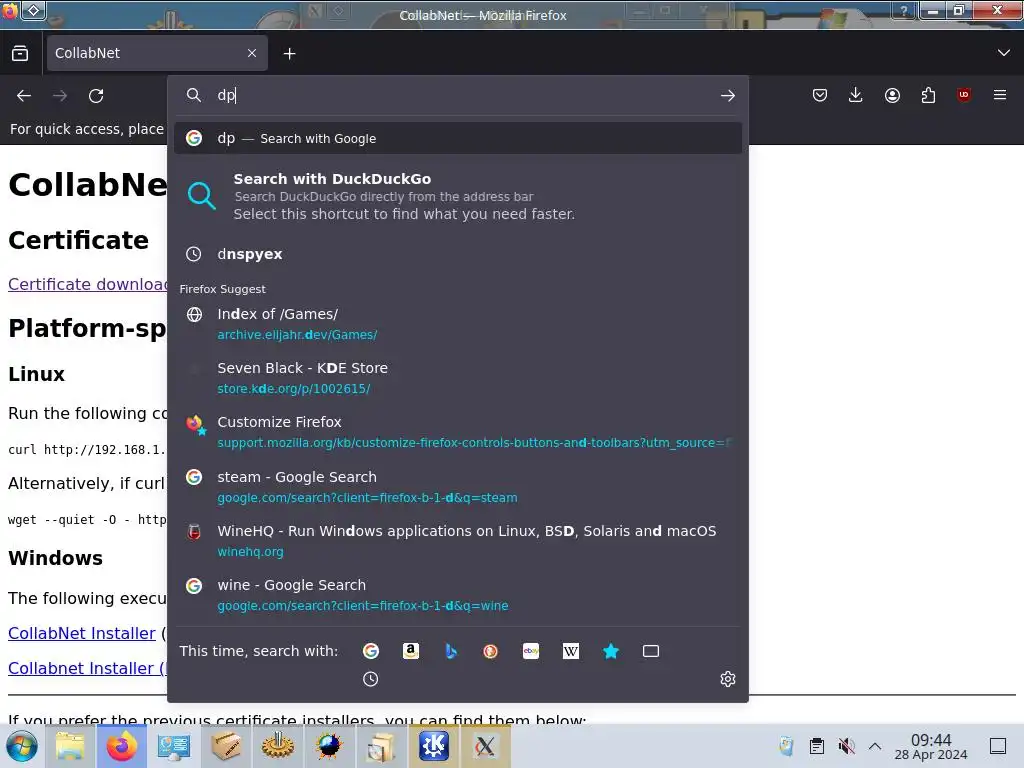
Task: Open the KDE application in taskbar
Action: pos(434,746)
